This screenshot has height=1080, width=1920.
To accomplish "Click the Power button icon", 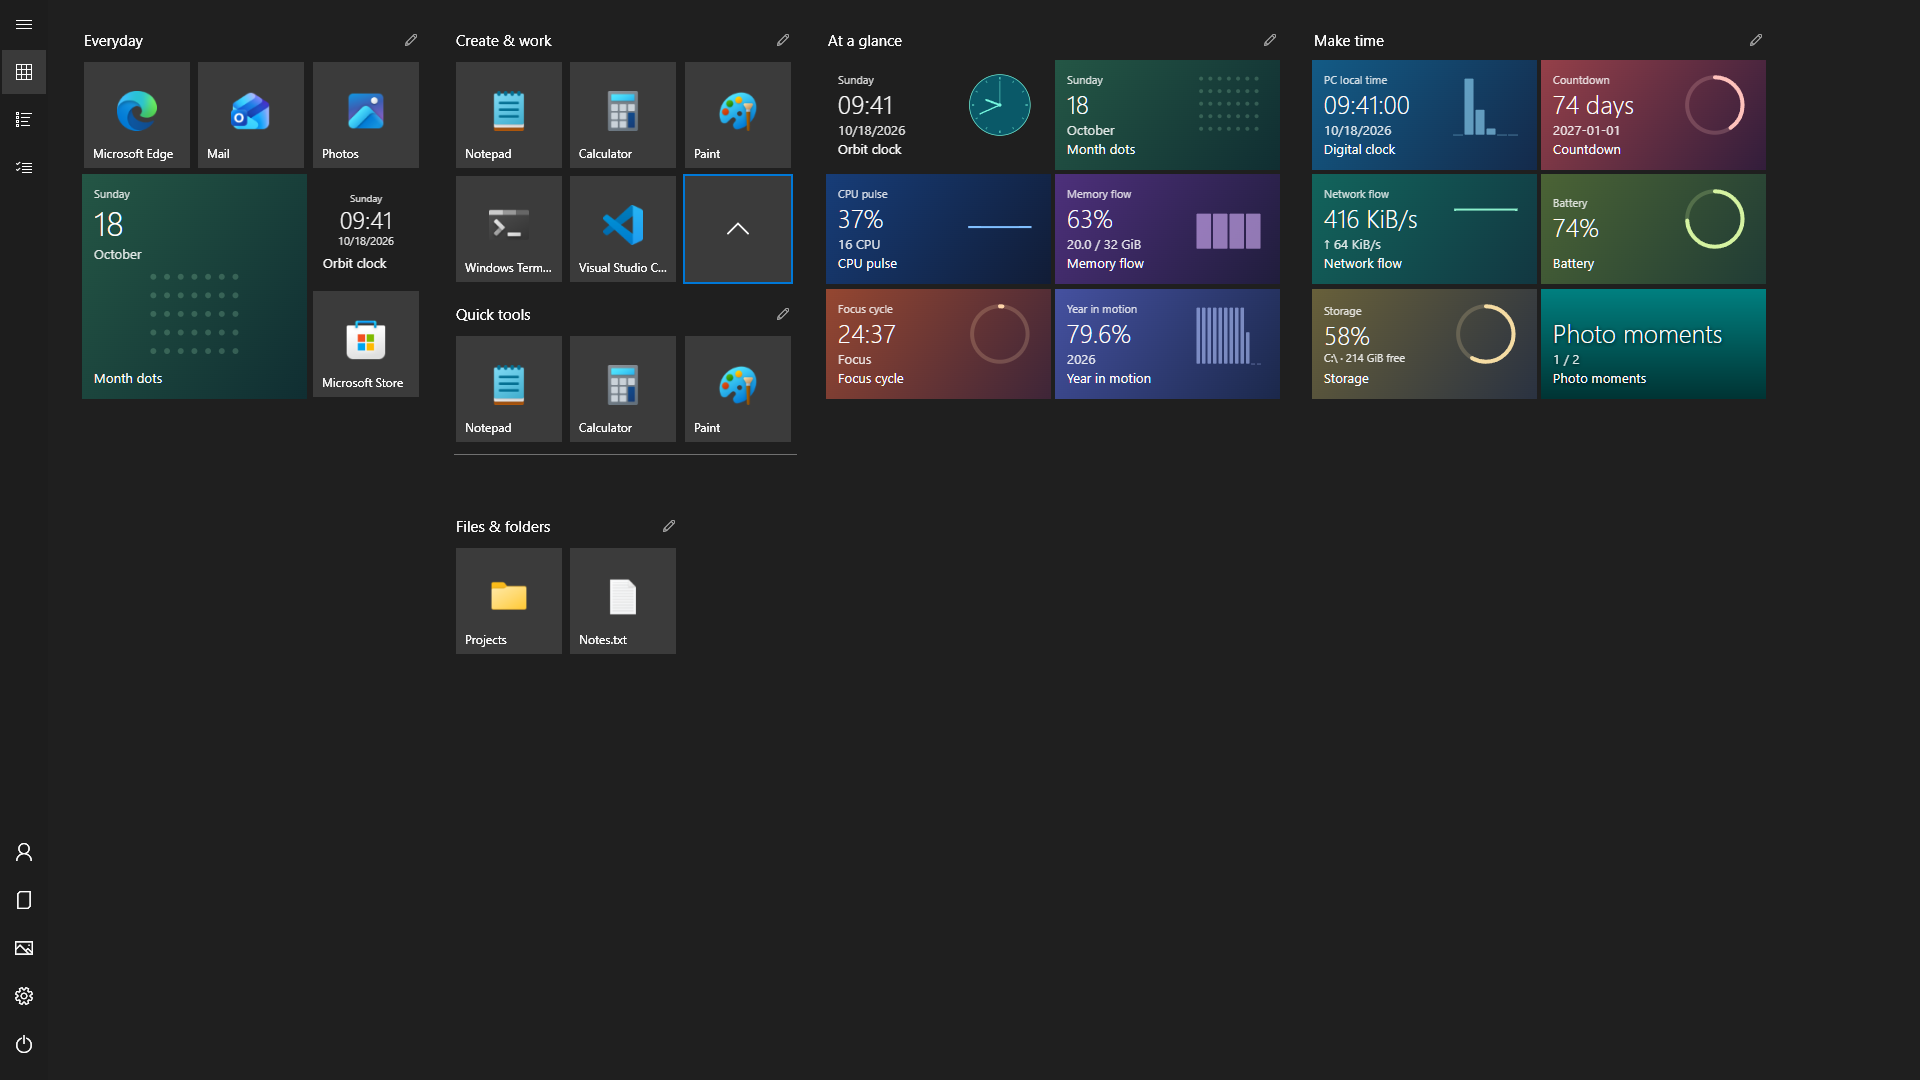I will coord(24,1044).
